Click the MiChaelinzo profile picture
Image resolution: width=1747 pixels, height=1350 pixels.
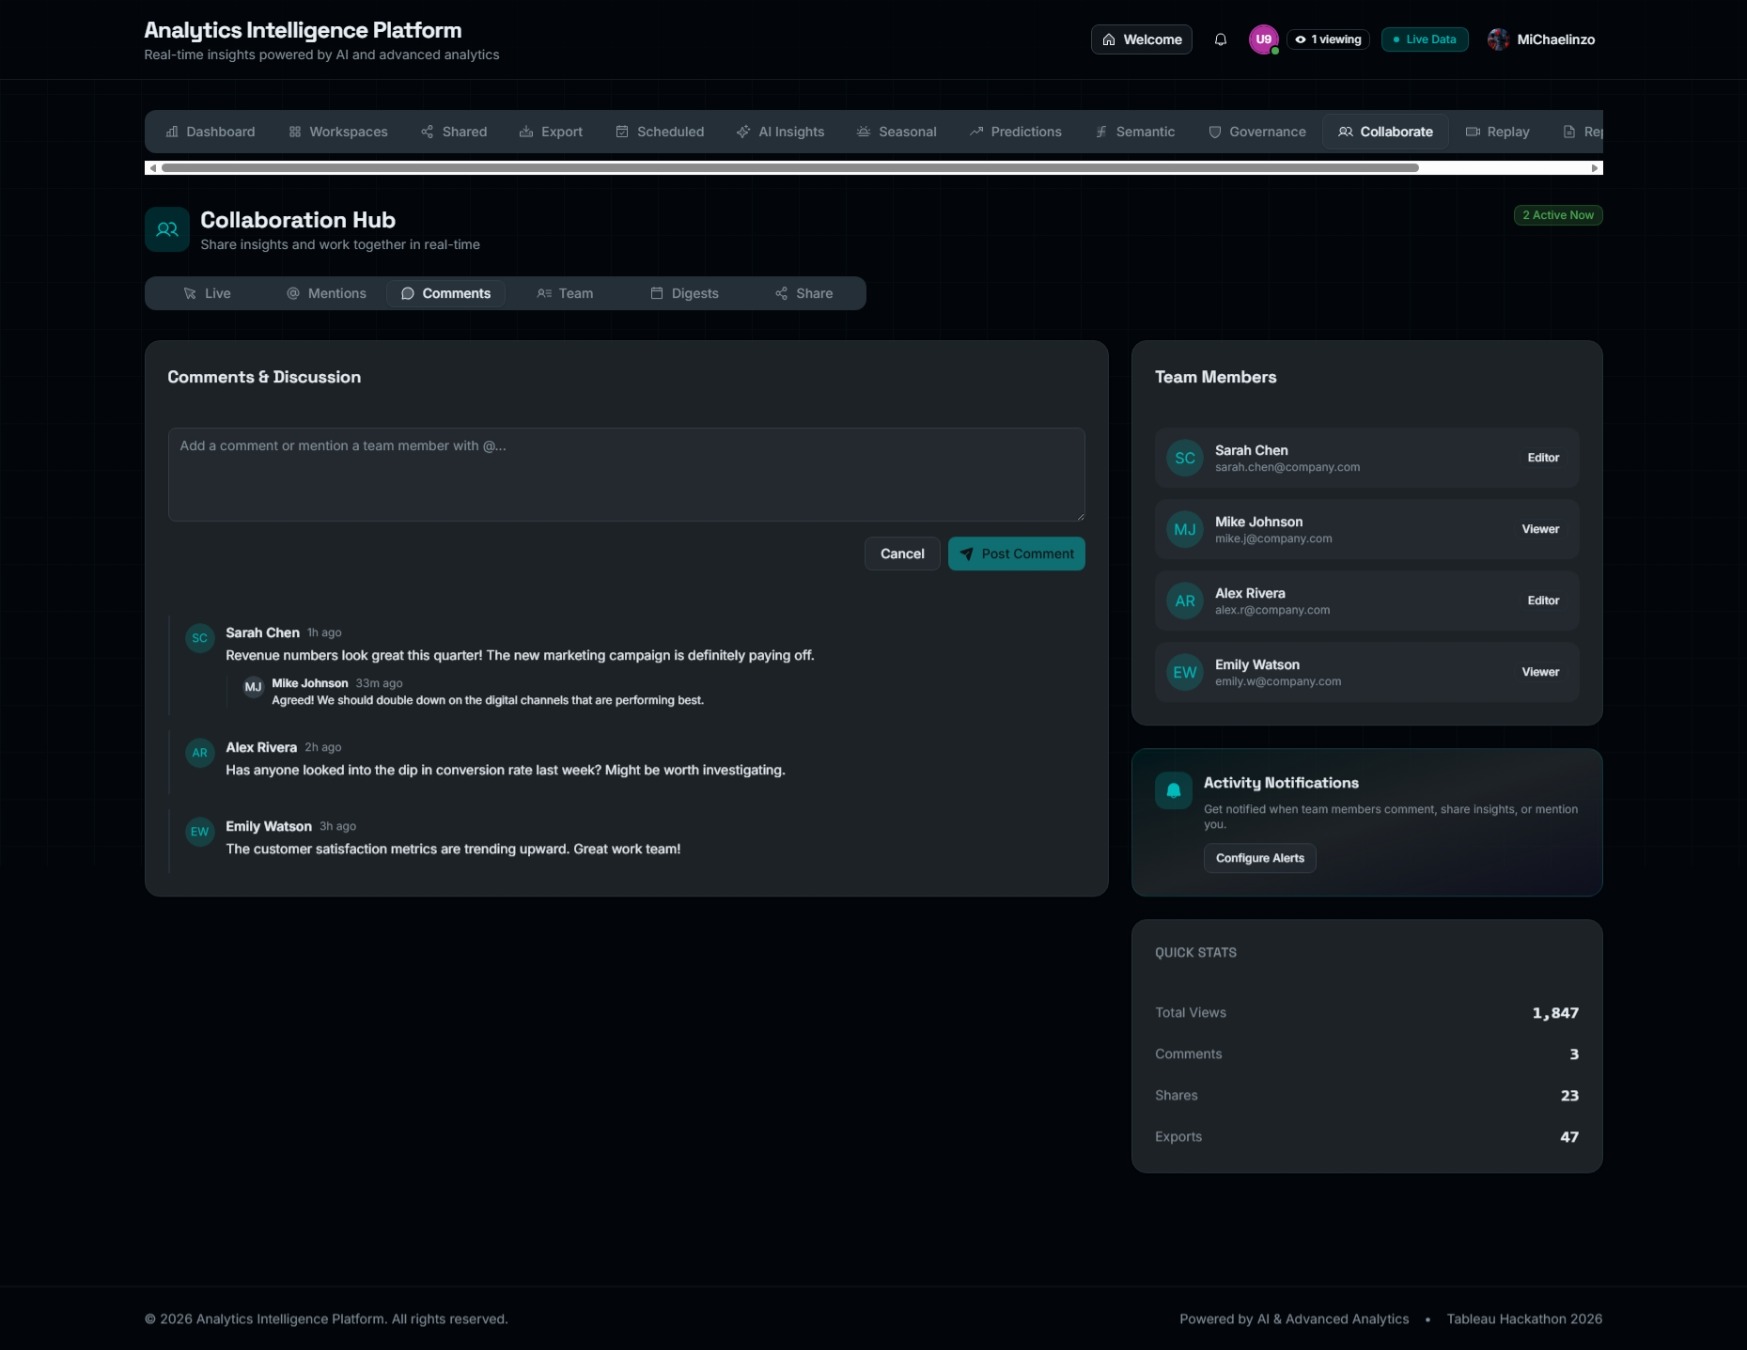pos(1498,40)
